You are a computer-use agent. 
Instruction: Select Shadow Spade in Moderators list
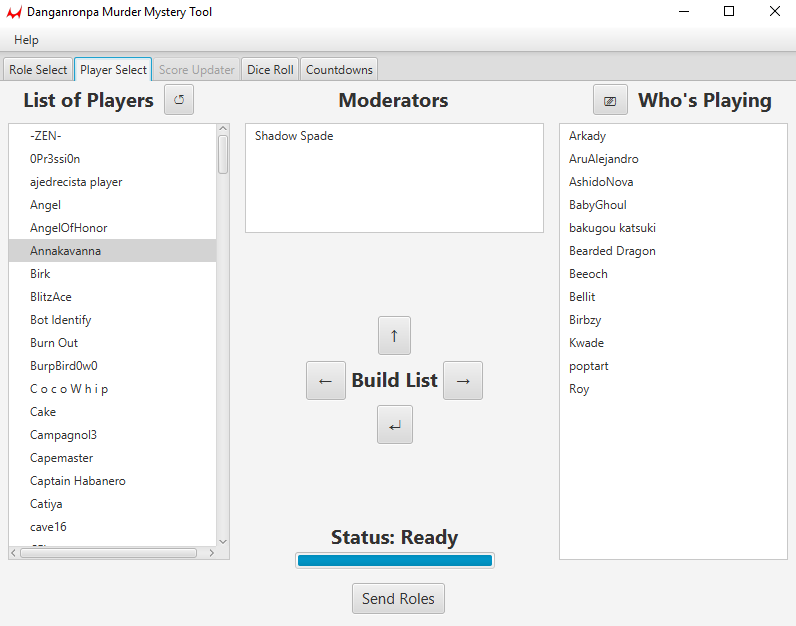[x=394, y=136]
